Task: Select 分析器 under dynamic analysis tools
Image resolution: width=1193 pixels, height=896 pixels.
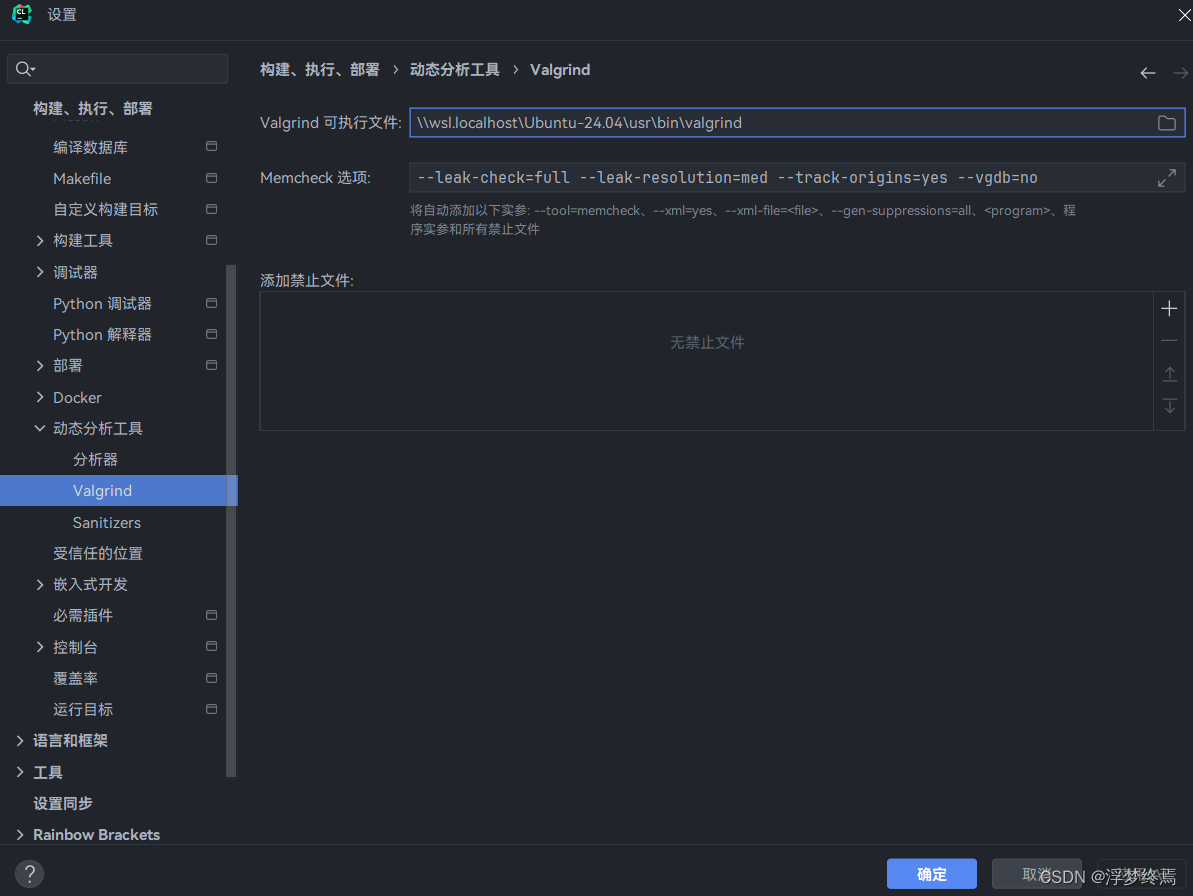Action: click(95, 459)
